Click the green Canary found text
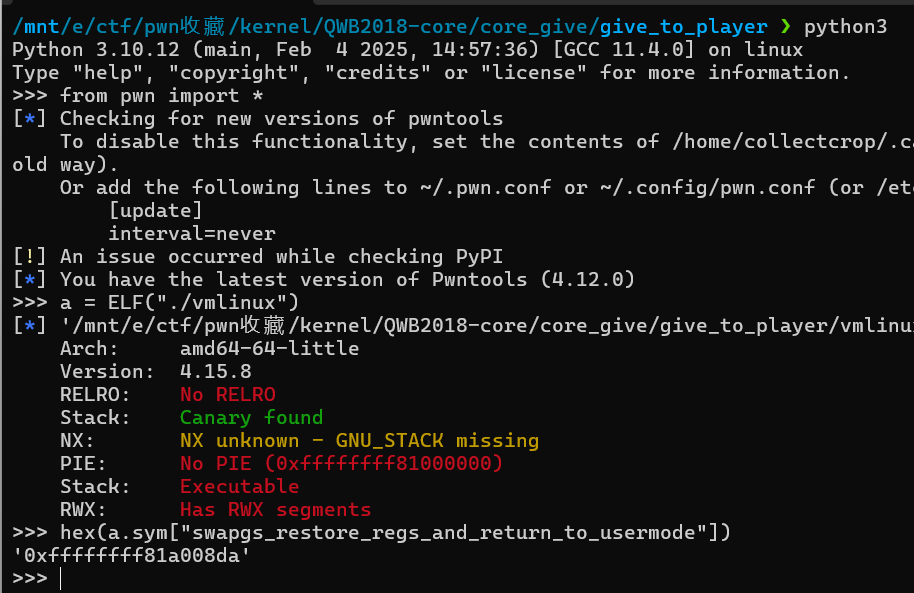The width and height of the screenshot is (914, 593). (x=251, y=418)
